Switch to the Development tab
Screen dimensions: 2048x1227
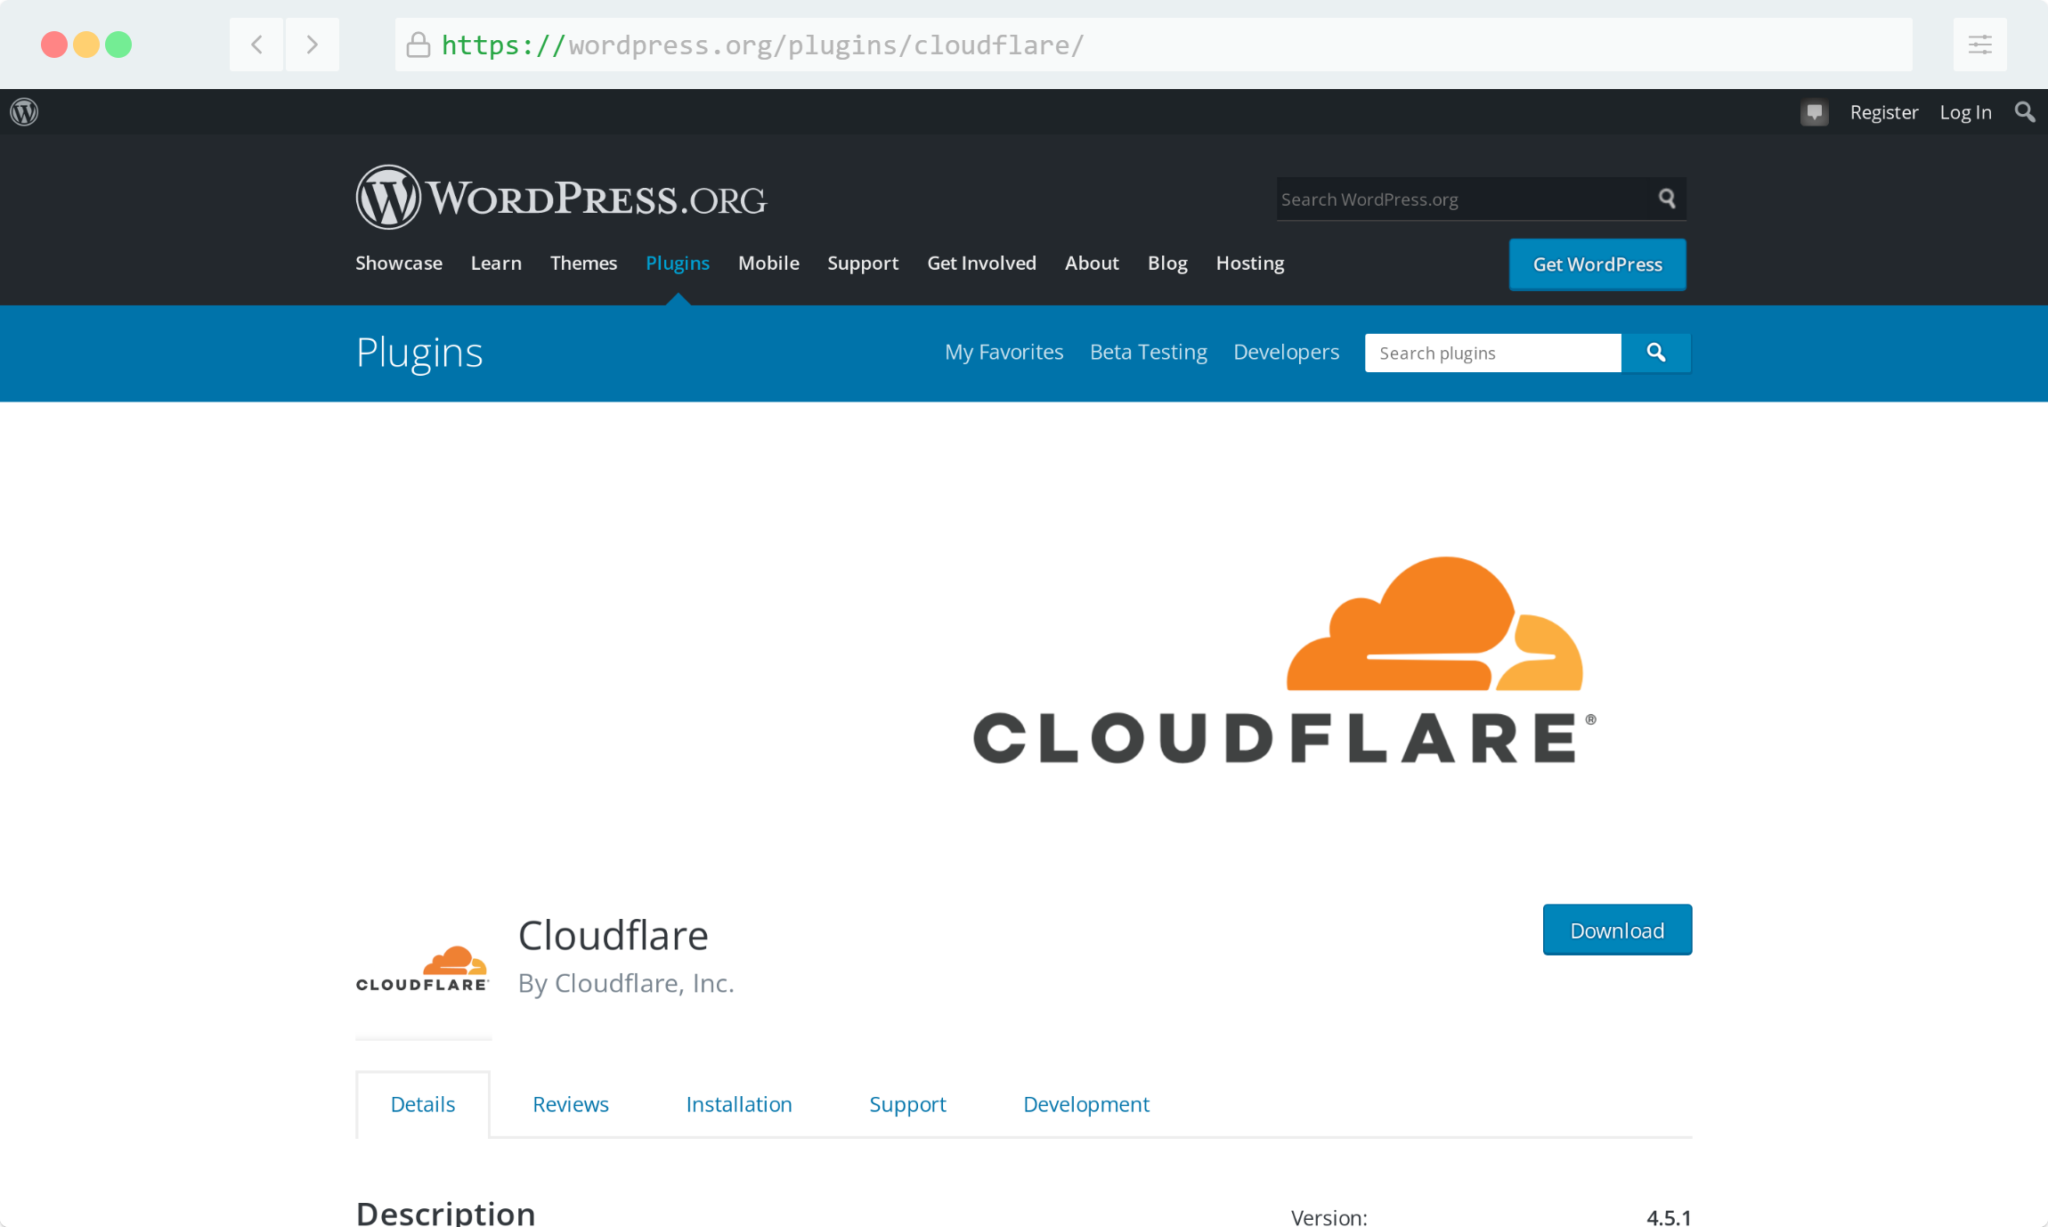[x=1086, y=1104]
